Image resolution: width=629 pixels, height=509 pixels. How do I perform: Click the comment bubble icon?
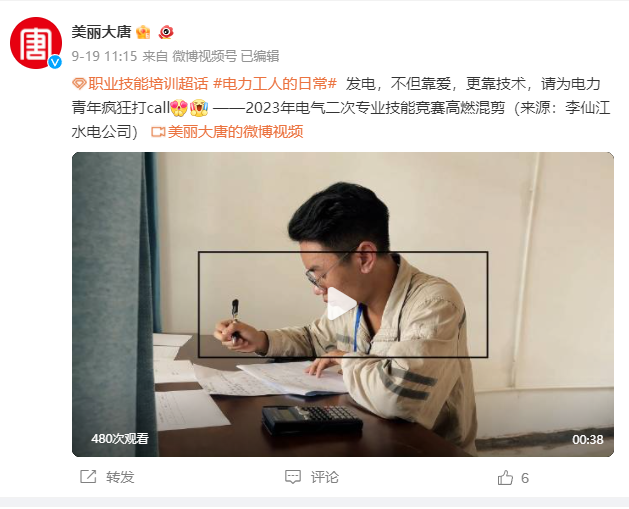[293, 477]
